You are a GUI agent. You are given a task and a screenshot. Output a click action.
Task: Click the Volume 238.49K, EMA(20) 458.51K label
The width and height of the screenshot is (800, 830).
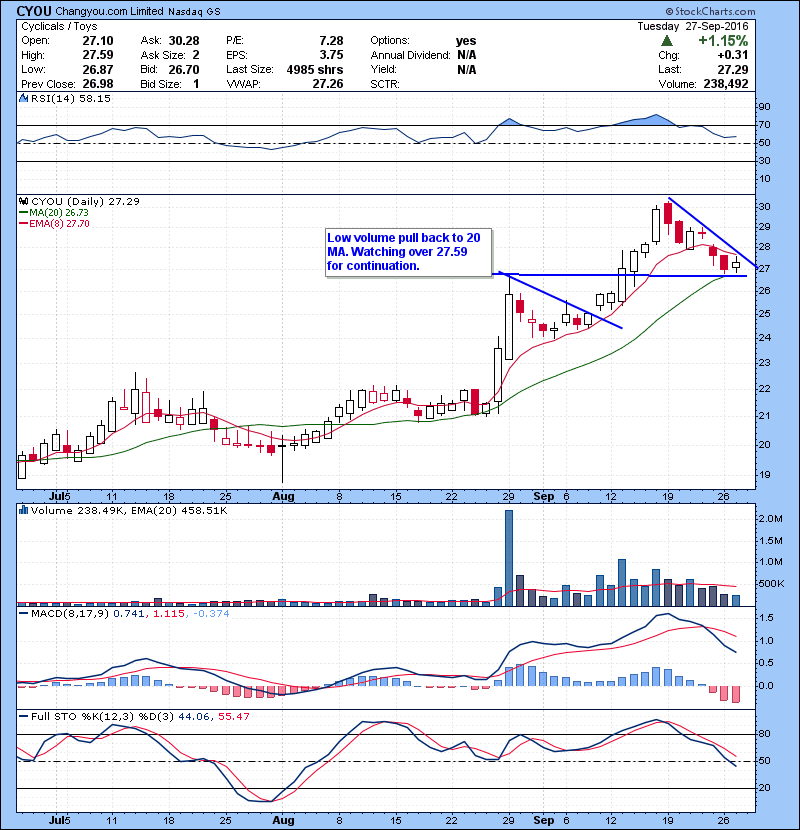click(x=129, y=510)
